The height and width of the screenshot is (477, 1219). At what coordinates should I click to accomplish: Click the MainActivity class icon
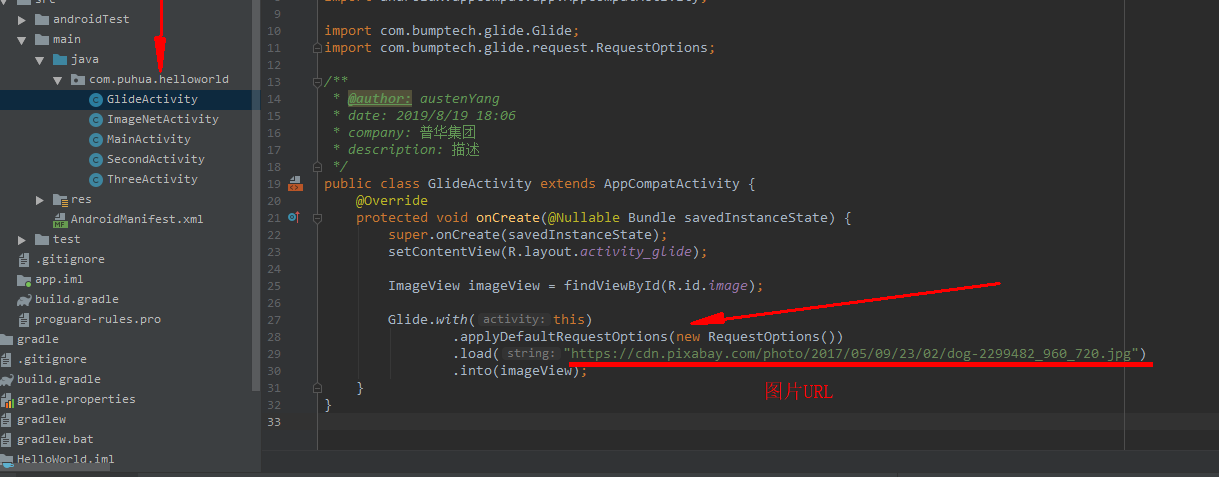96,139
